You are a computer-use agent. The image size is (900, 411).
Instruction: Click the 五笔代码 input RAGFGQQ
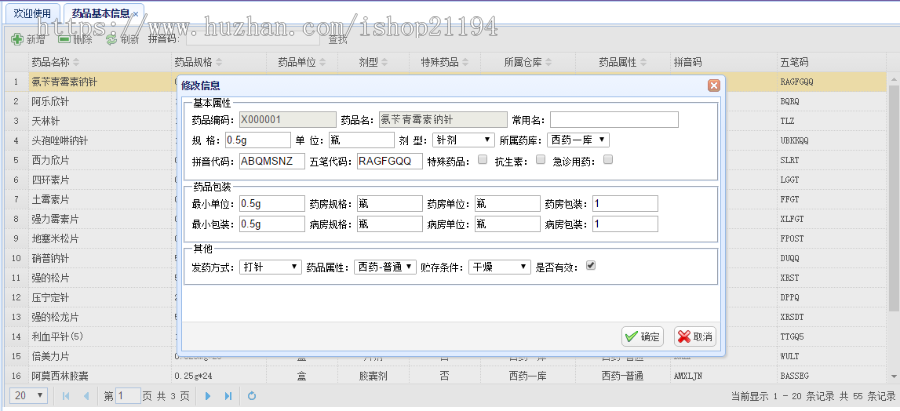tap(390, 161)
